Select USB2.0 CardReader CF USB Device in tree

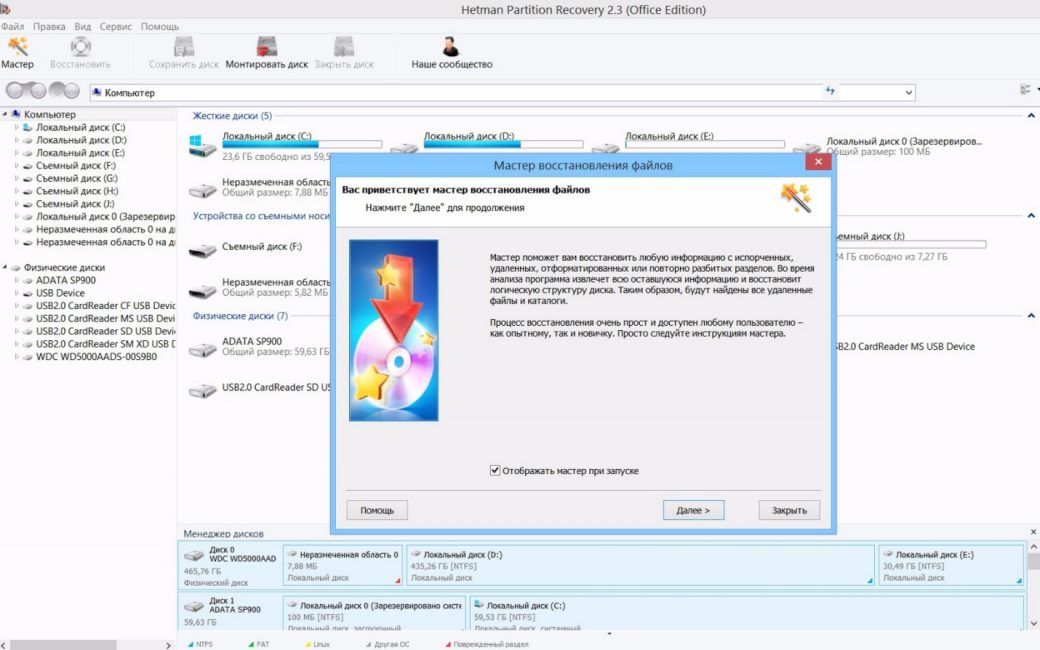click(x=105, y=306)
